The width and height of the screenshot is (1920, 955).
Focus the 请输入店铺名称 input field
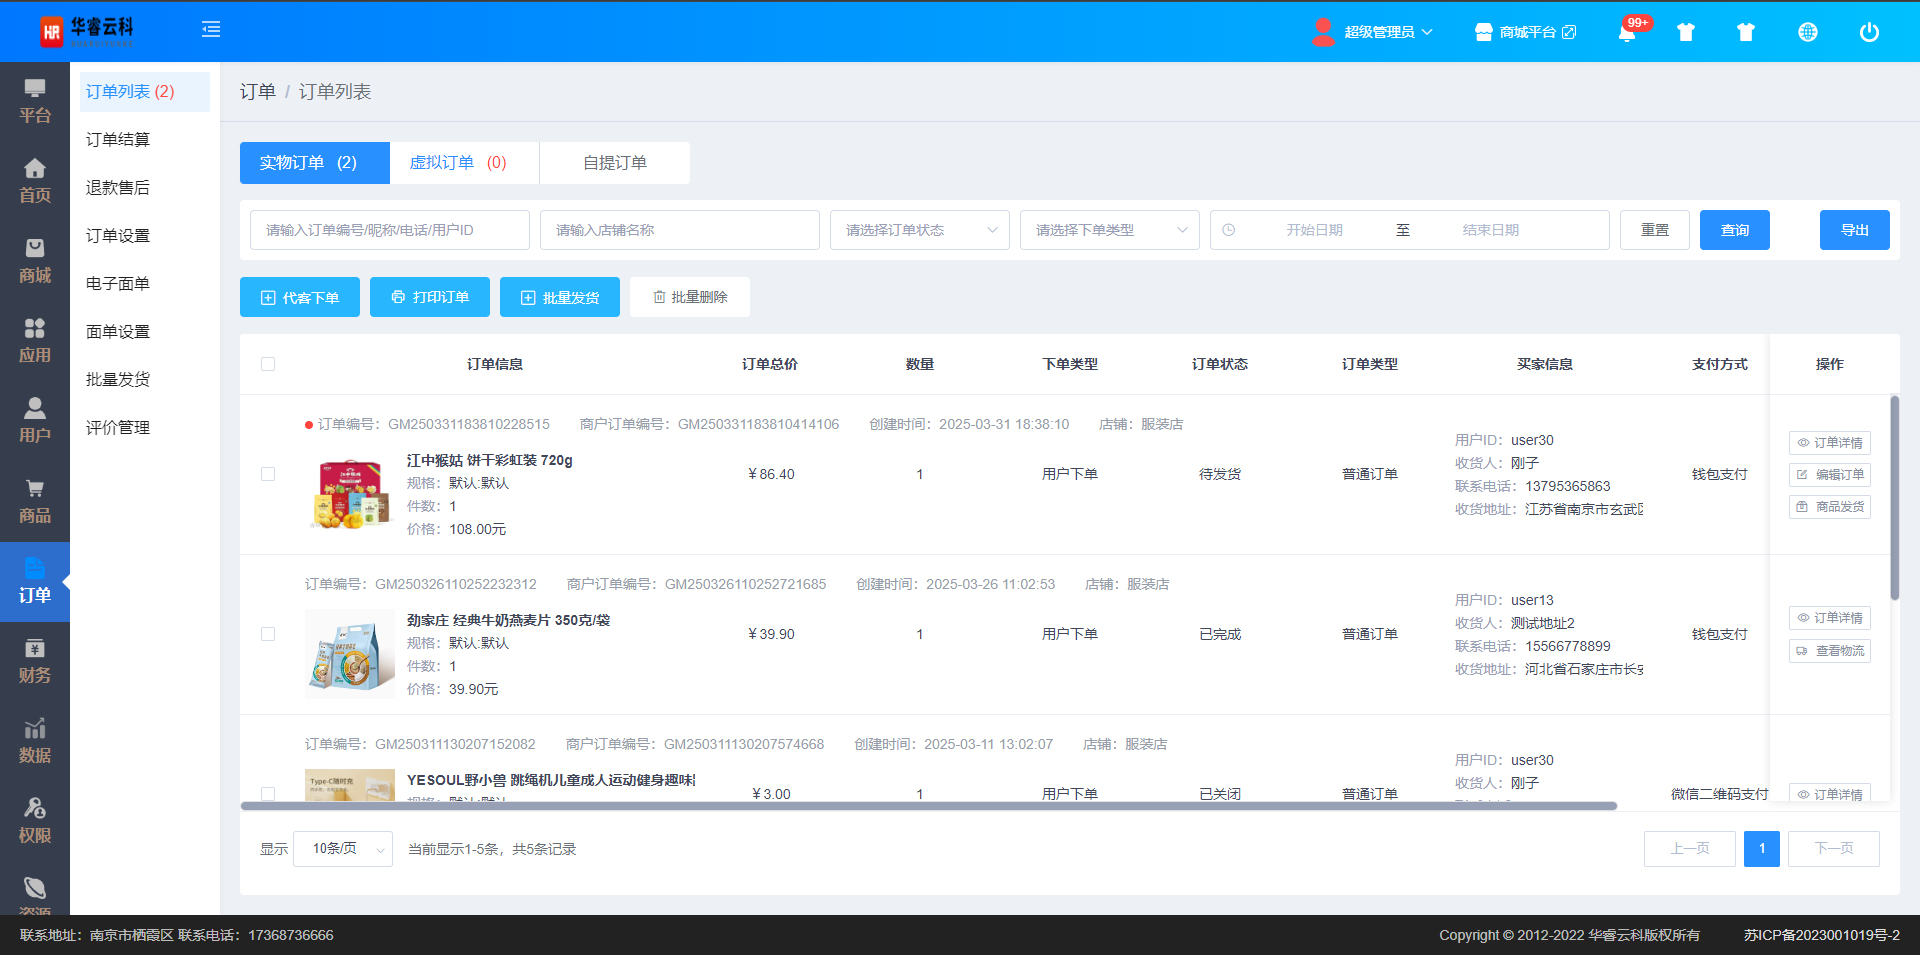(679, 230)
